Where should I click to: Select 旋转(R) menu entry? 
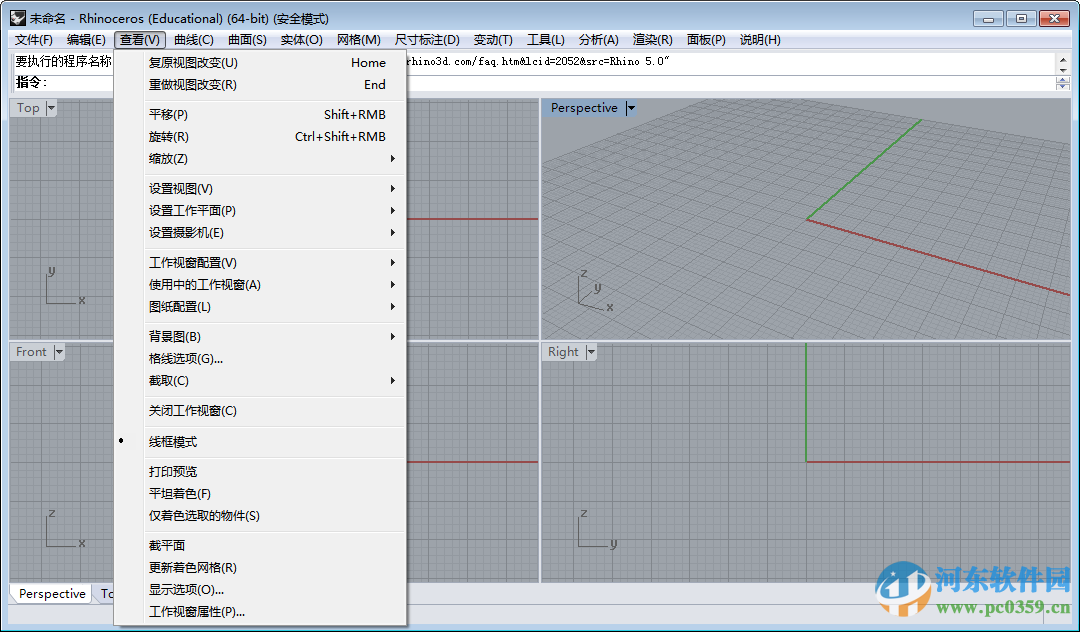260,136
